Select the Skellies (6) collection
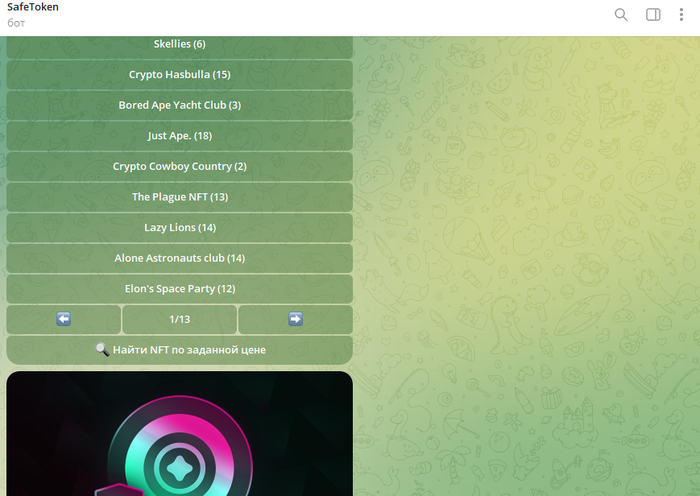The width and height of the screenshot is (700, 496). click(179, 46)
